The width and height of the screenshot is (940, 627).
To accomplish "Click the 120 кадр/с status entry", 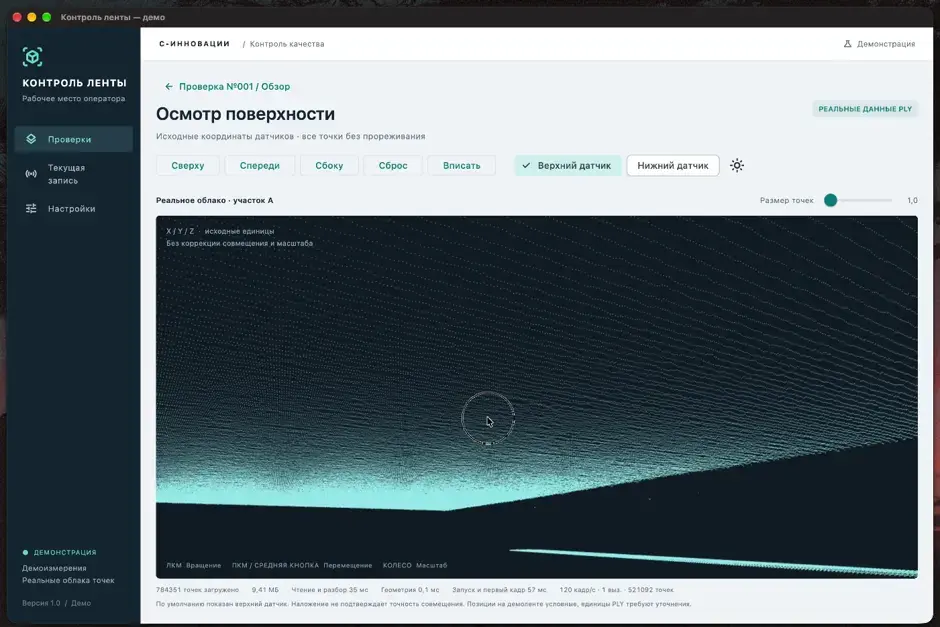I will (x=577, y=590).
